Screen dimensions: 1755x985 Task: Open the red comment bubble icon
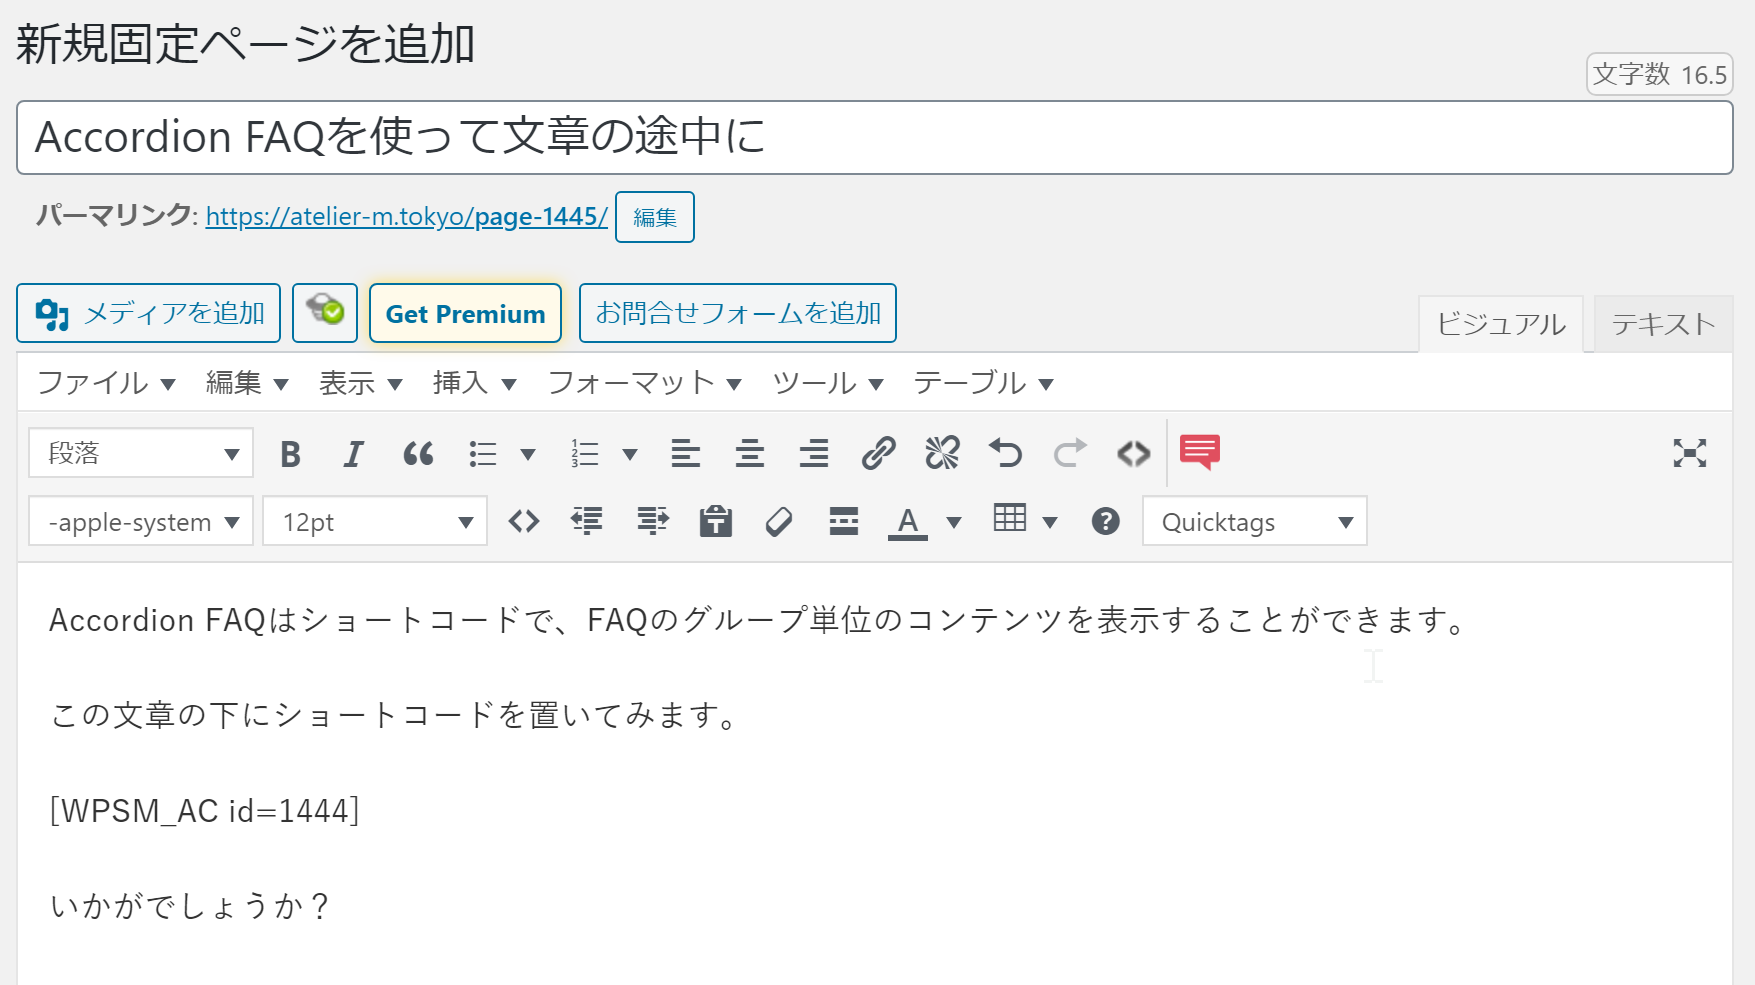(x=1199, y=452)
